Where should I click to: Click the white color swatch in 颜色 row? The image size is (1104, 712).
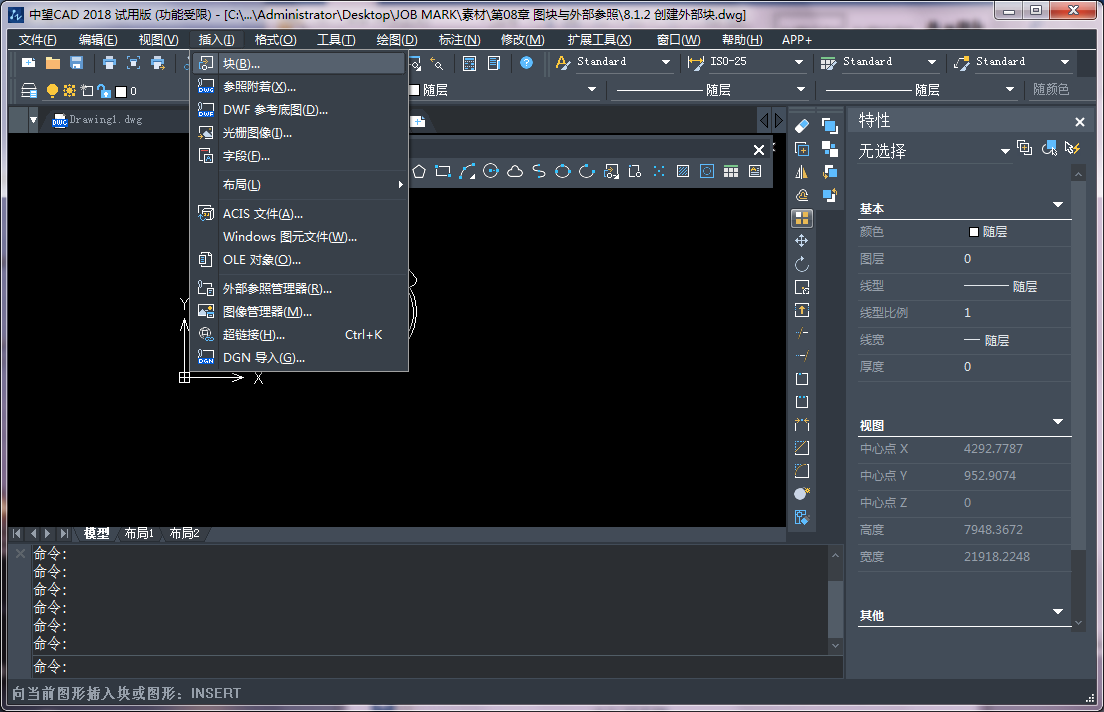(x=973, y=232)
